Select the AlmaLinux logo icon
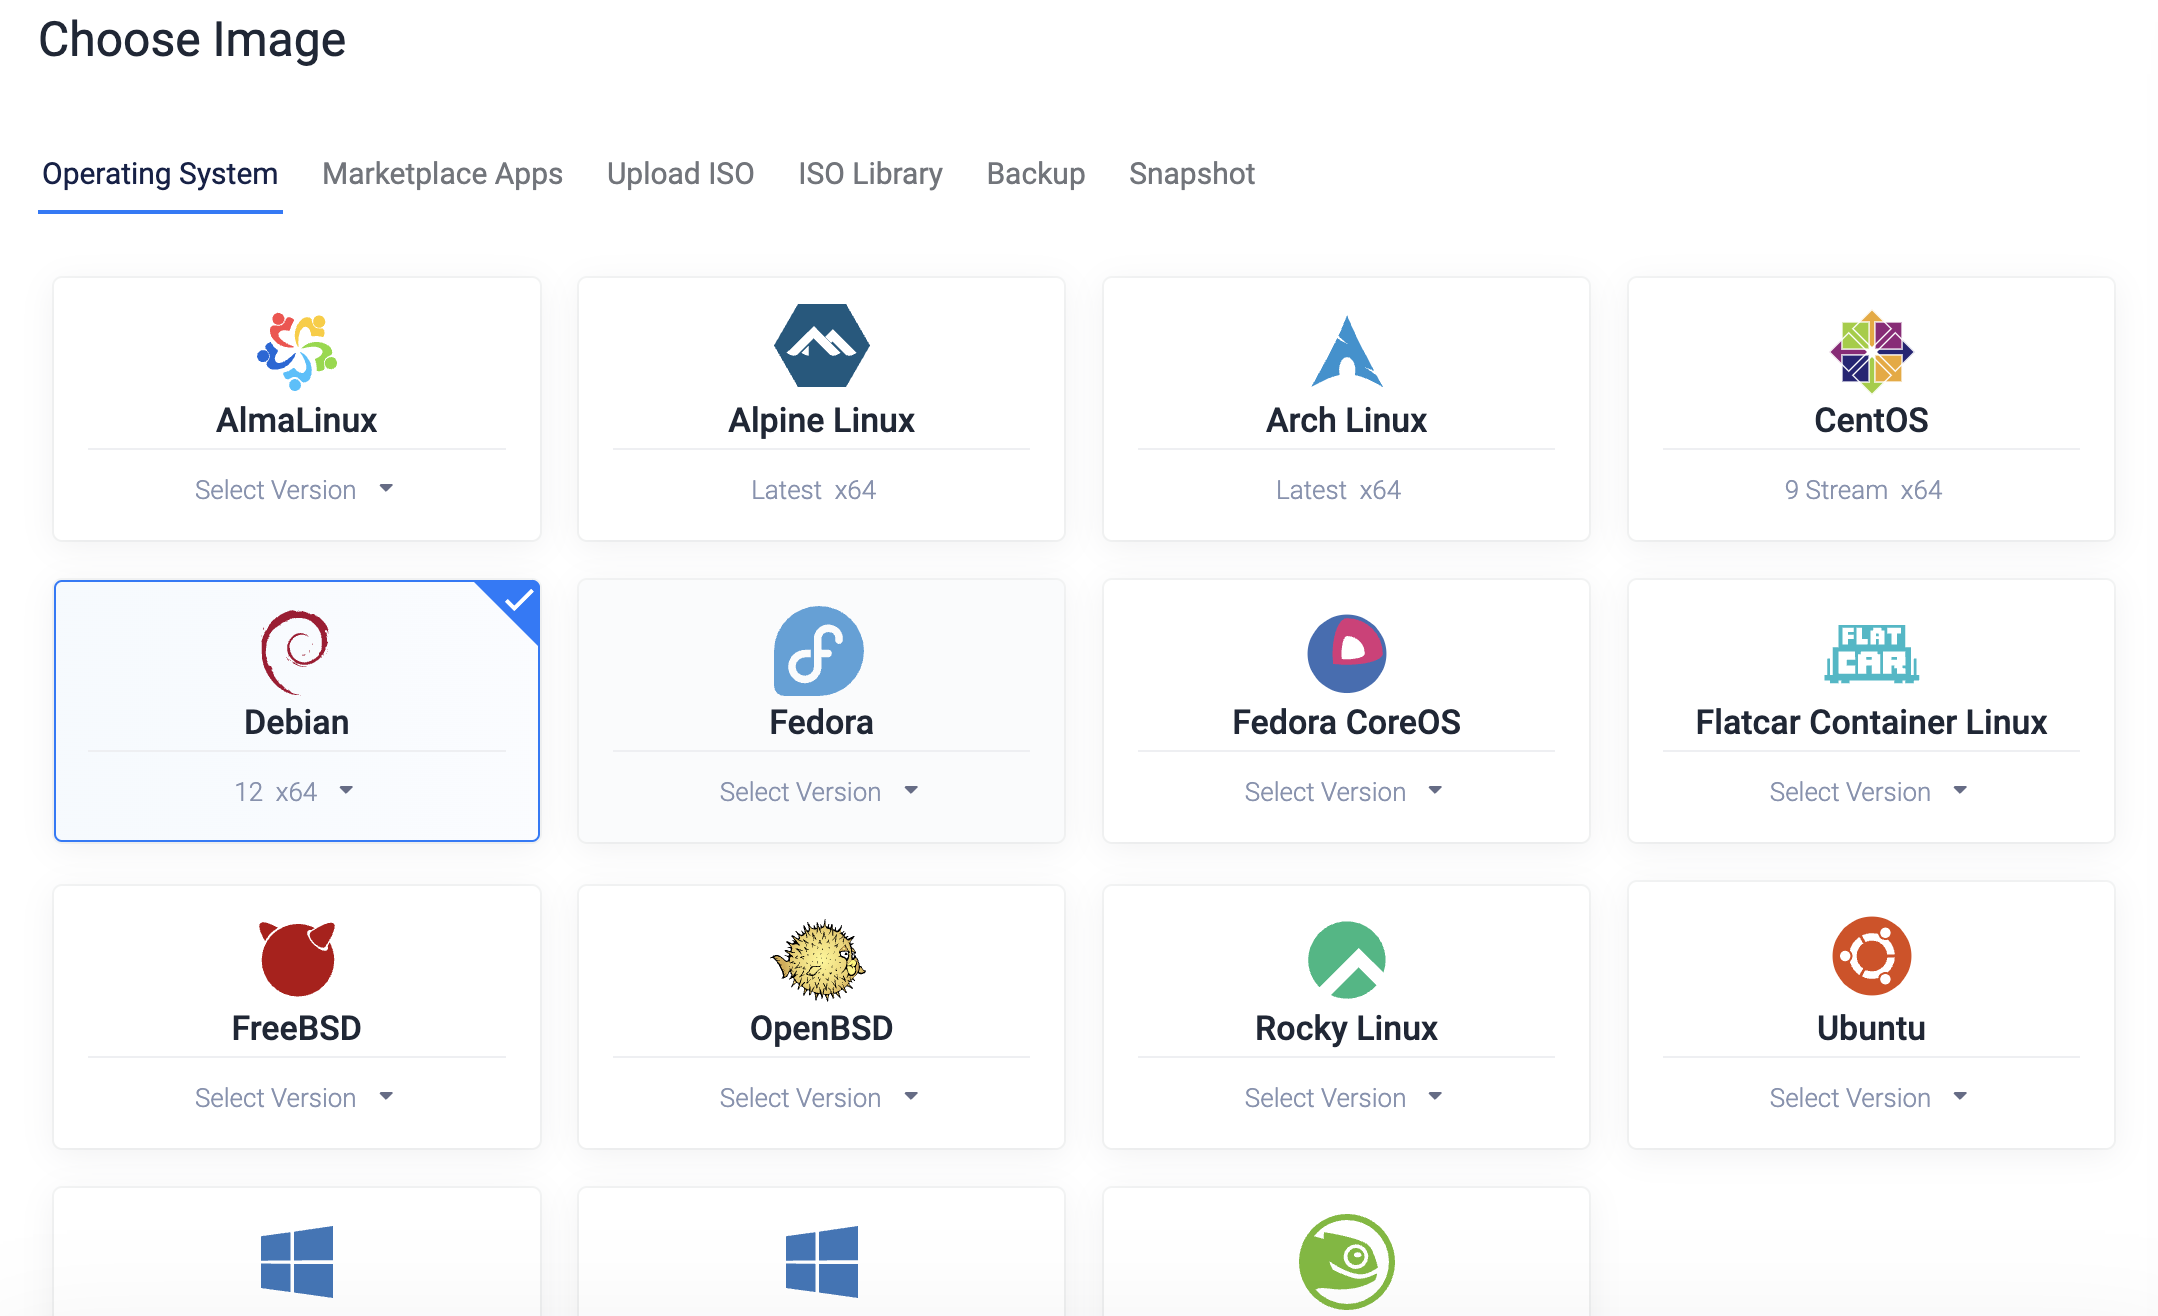 coord(297,351)
